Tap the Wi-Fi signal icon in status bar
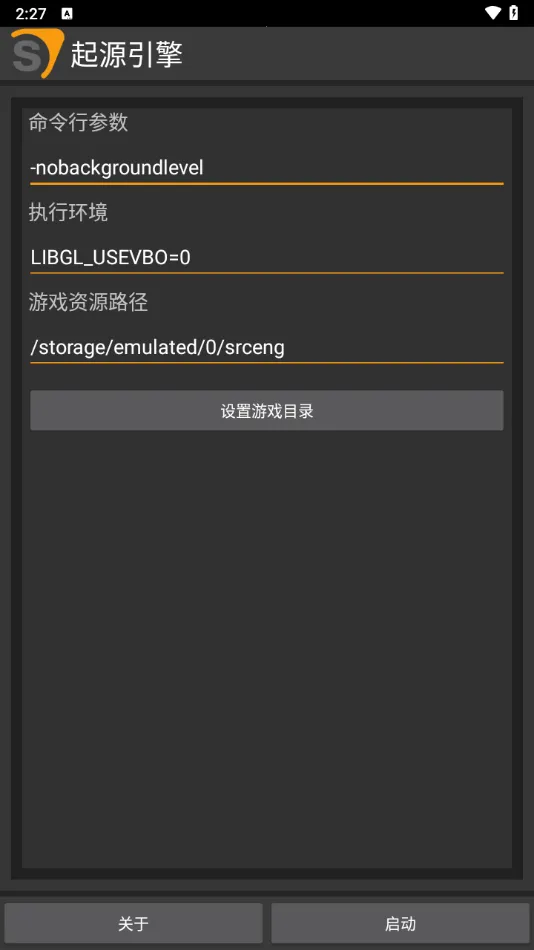 point(493,13)
